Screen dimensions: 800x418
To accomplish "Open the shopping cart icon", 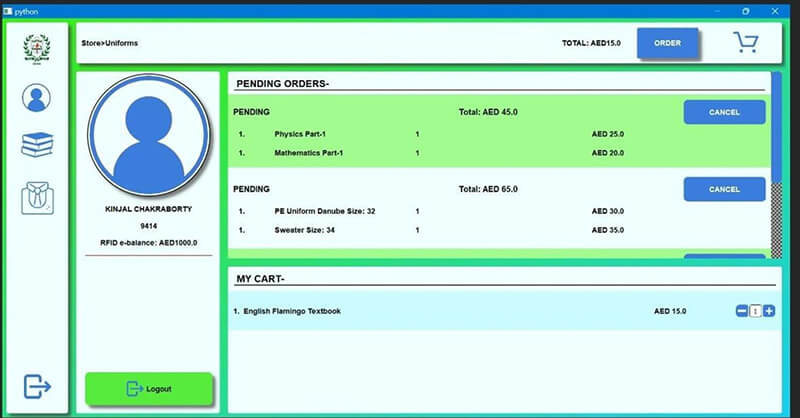I will point(745,43).
